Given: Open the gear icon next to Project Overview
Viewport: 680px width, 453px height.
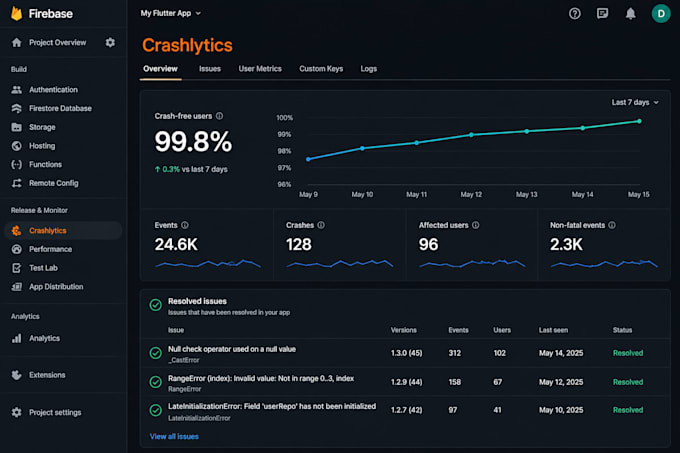Looking at the screenshot, I should 110,42.
